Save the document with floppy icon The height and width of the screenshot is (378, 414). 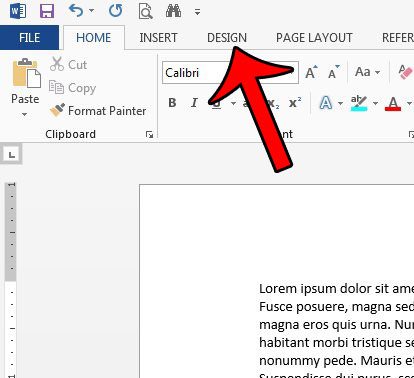(47, 11)
